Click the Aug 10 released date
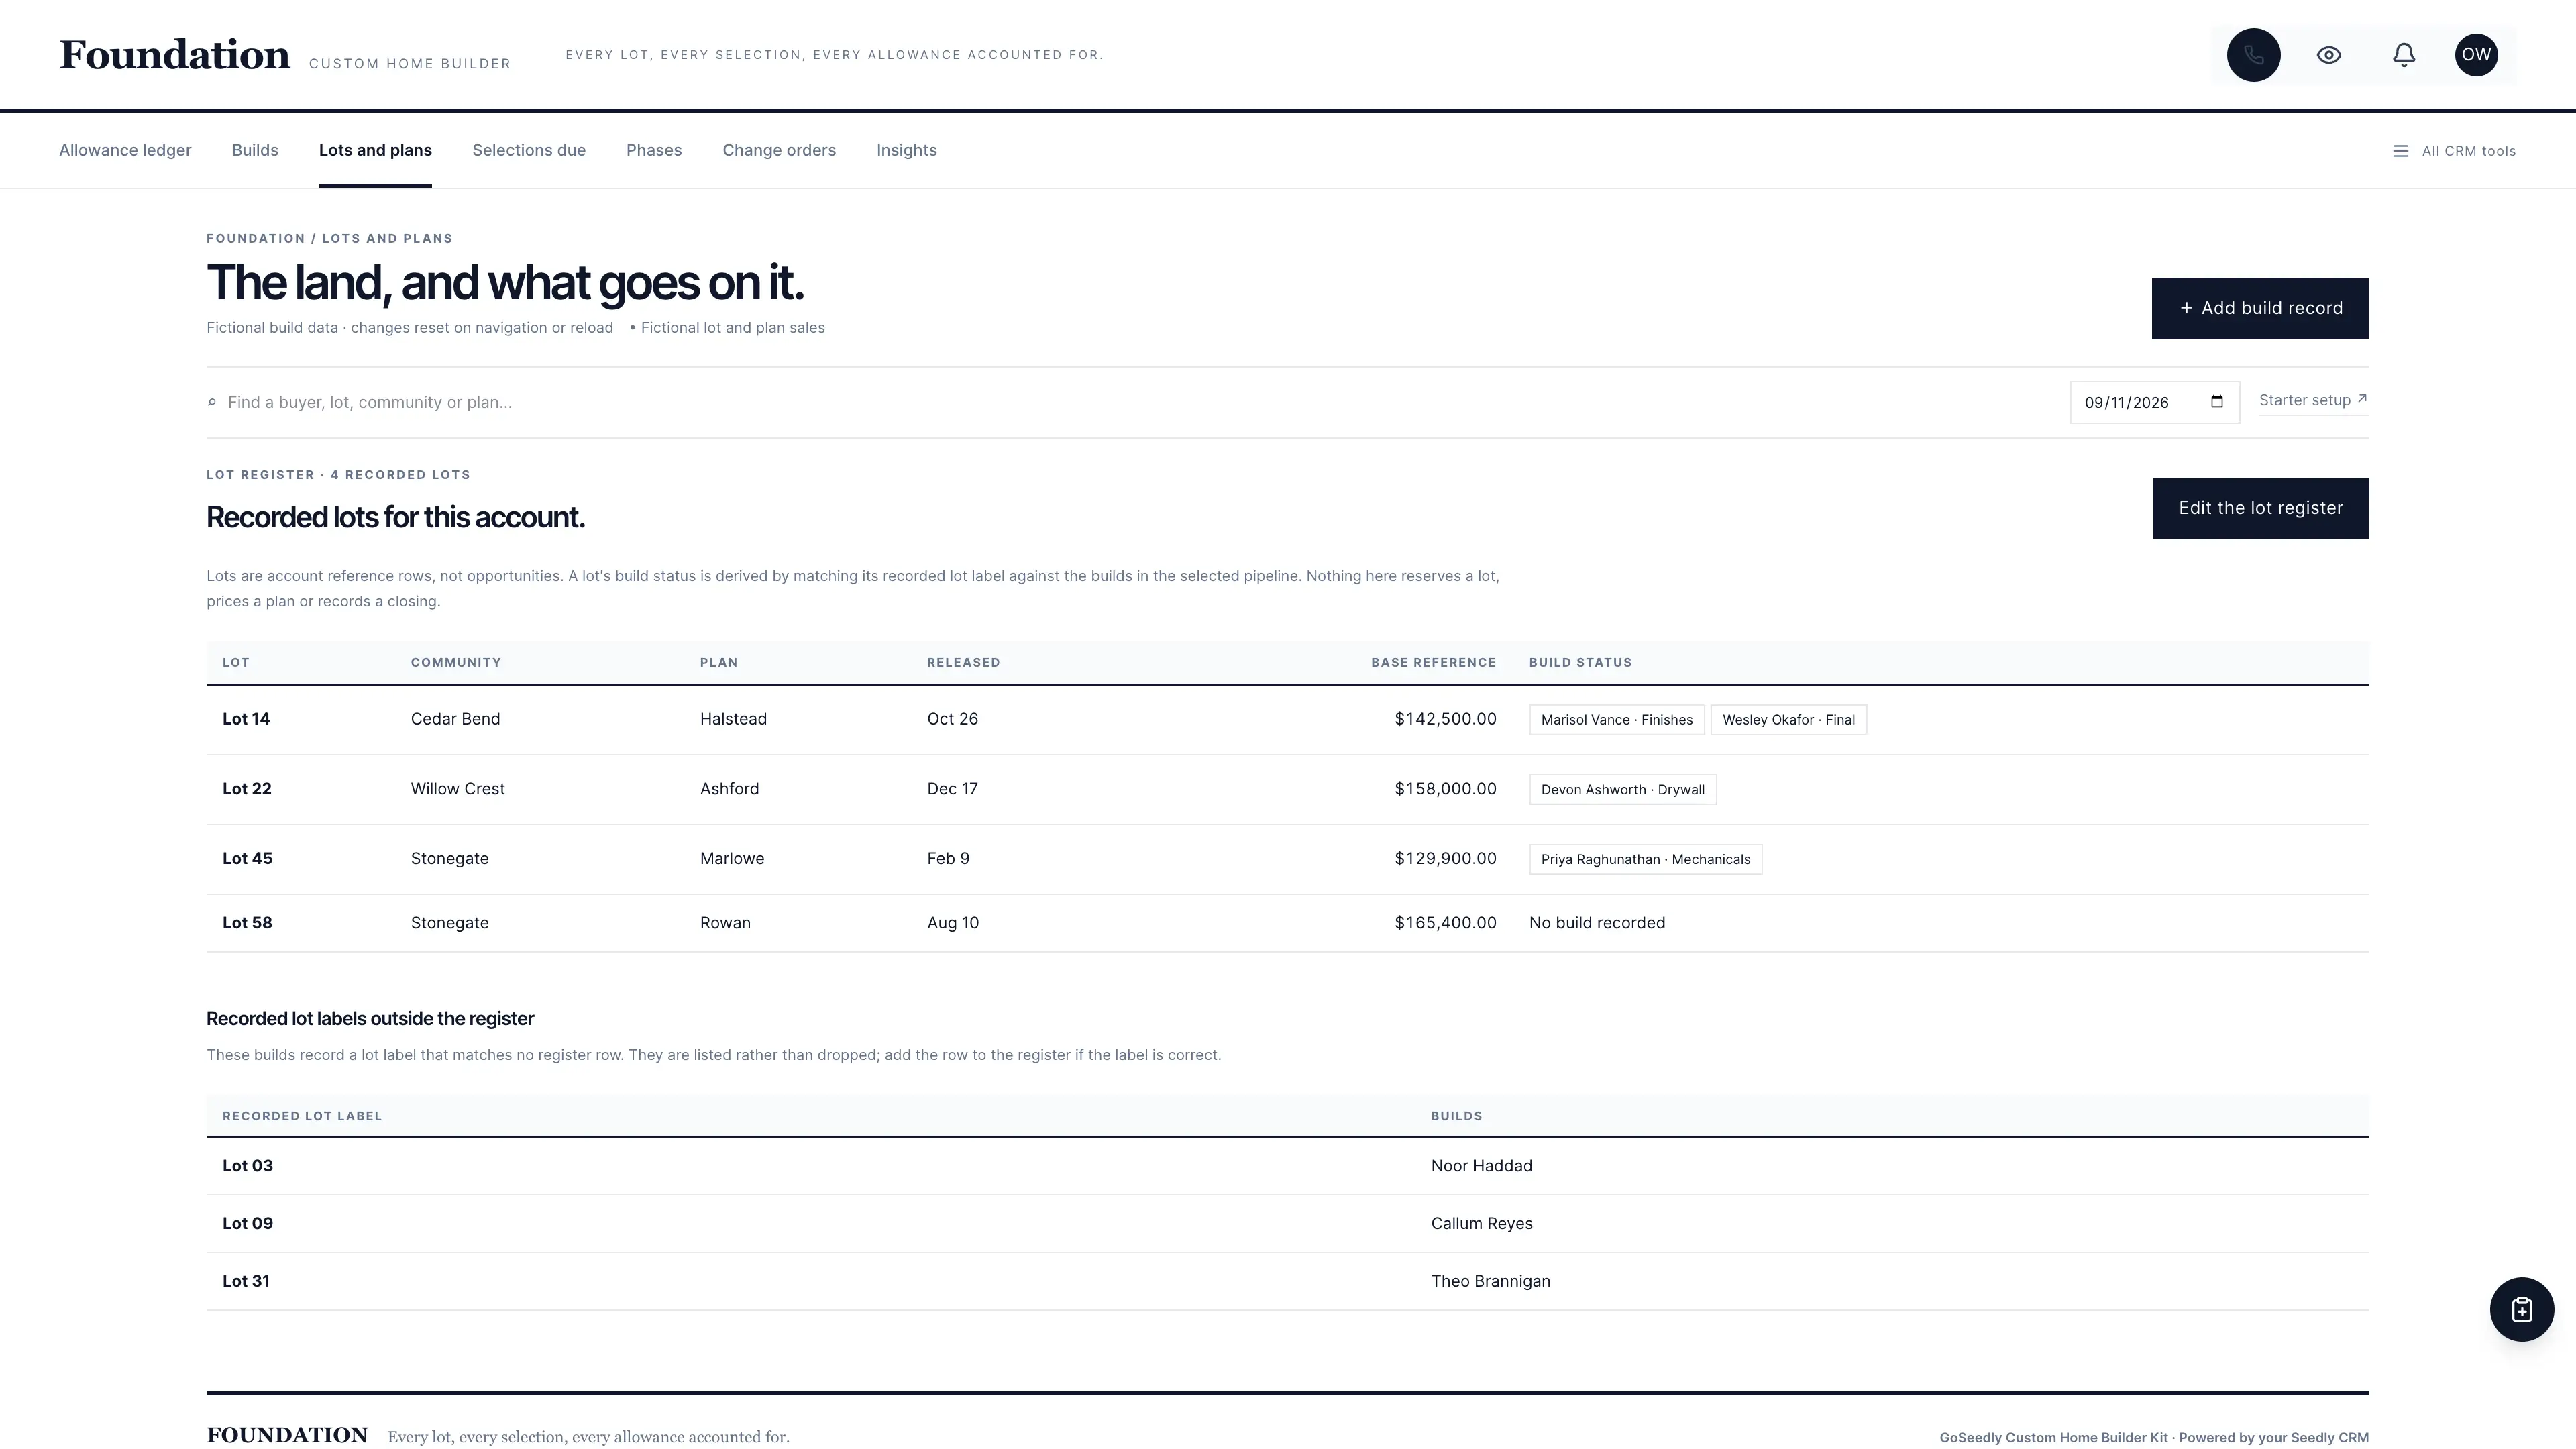Image resolution: width=2576 pixels, height=1449 pixels. point(952,923)
